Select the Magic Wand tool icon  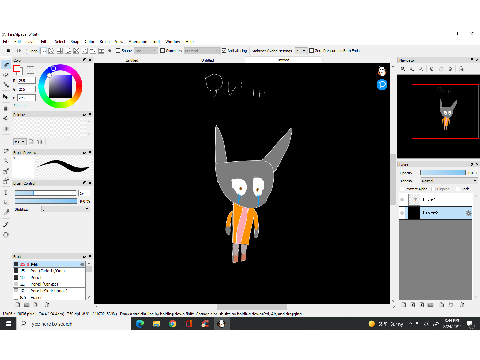(x=6, y=161)
